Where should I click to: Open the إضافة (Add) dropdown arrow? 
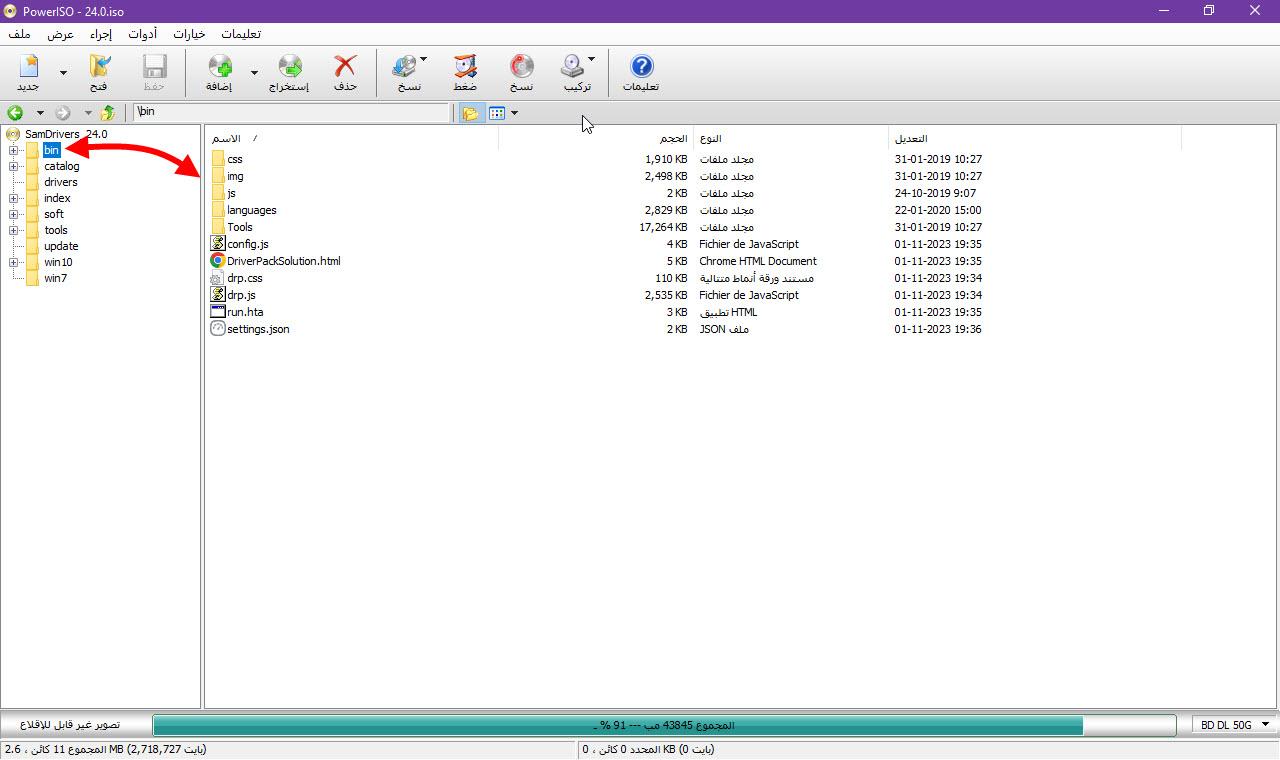click(254, 72)
